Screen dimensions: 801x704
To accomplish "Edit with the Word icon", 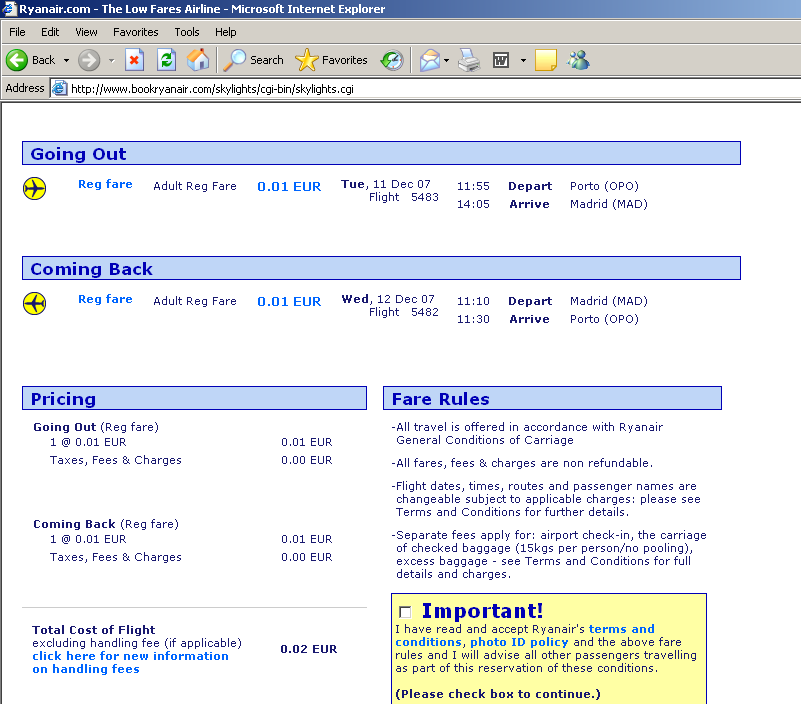I will [x=501, y=60].
